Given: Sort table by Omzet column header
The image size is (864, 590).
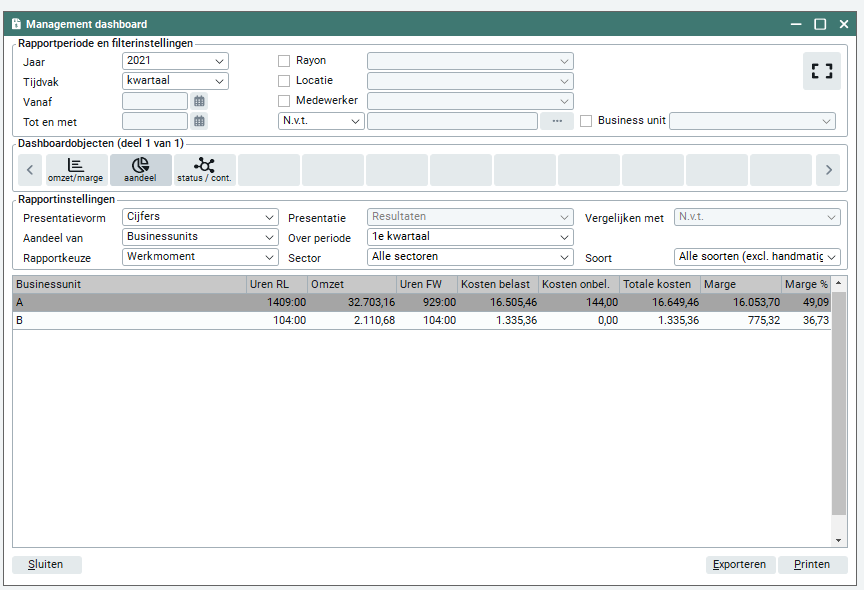Looking at the screenshot, I should [x=352, y=284].
